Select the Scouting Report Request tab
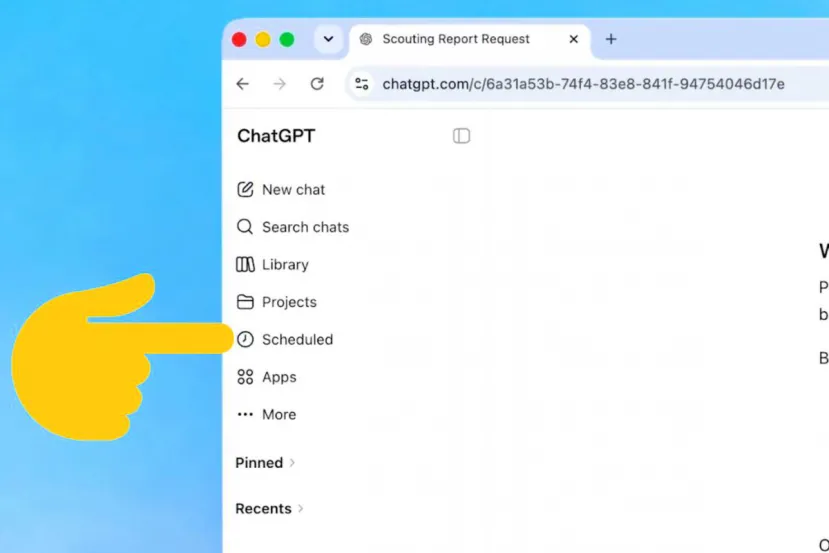 (x=470, y=39)
